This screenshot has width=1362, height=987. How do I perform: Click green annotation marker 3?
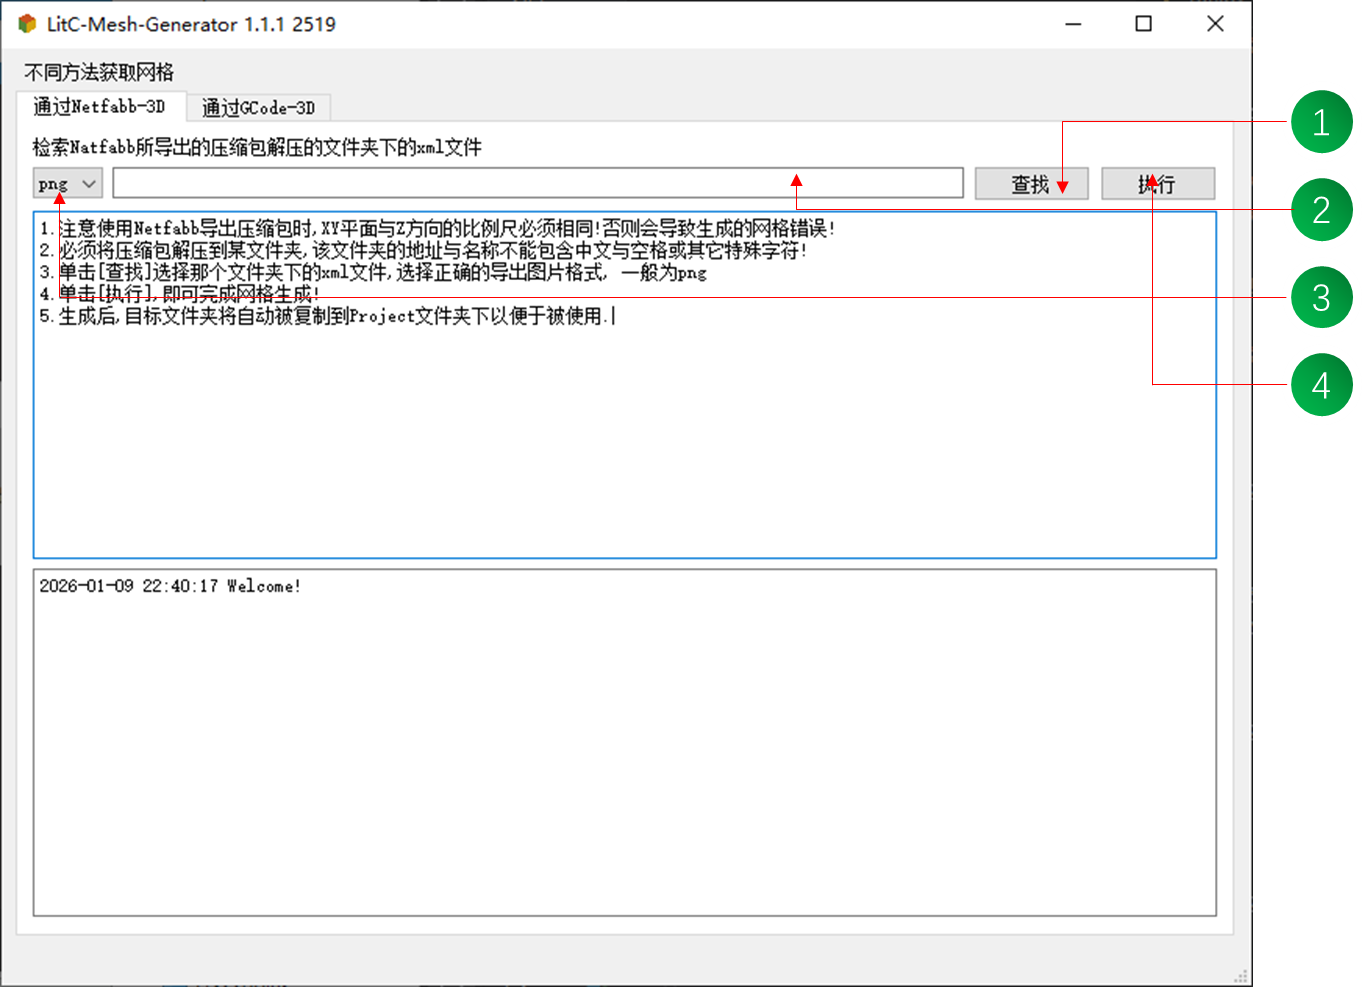[x=1320, y=296]
